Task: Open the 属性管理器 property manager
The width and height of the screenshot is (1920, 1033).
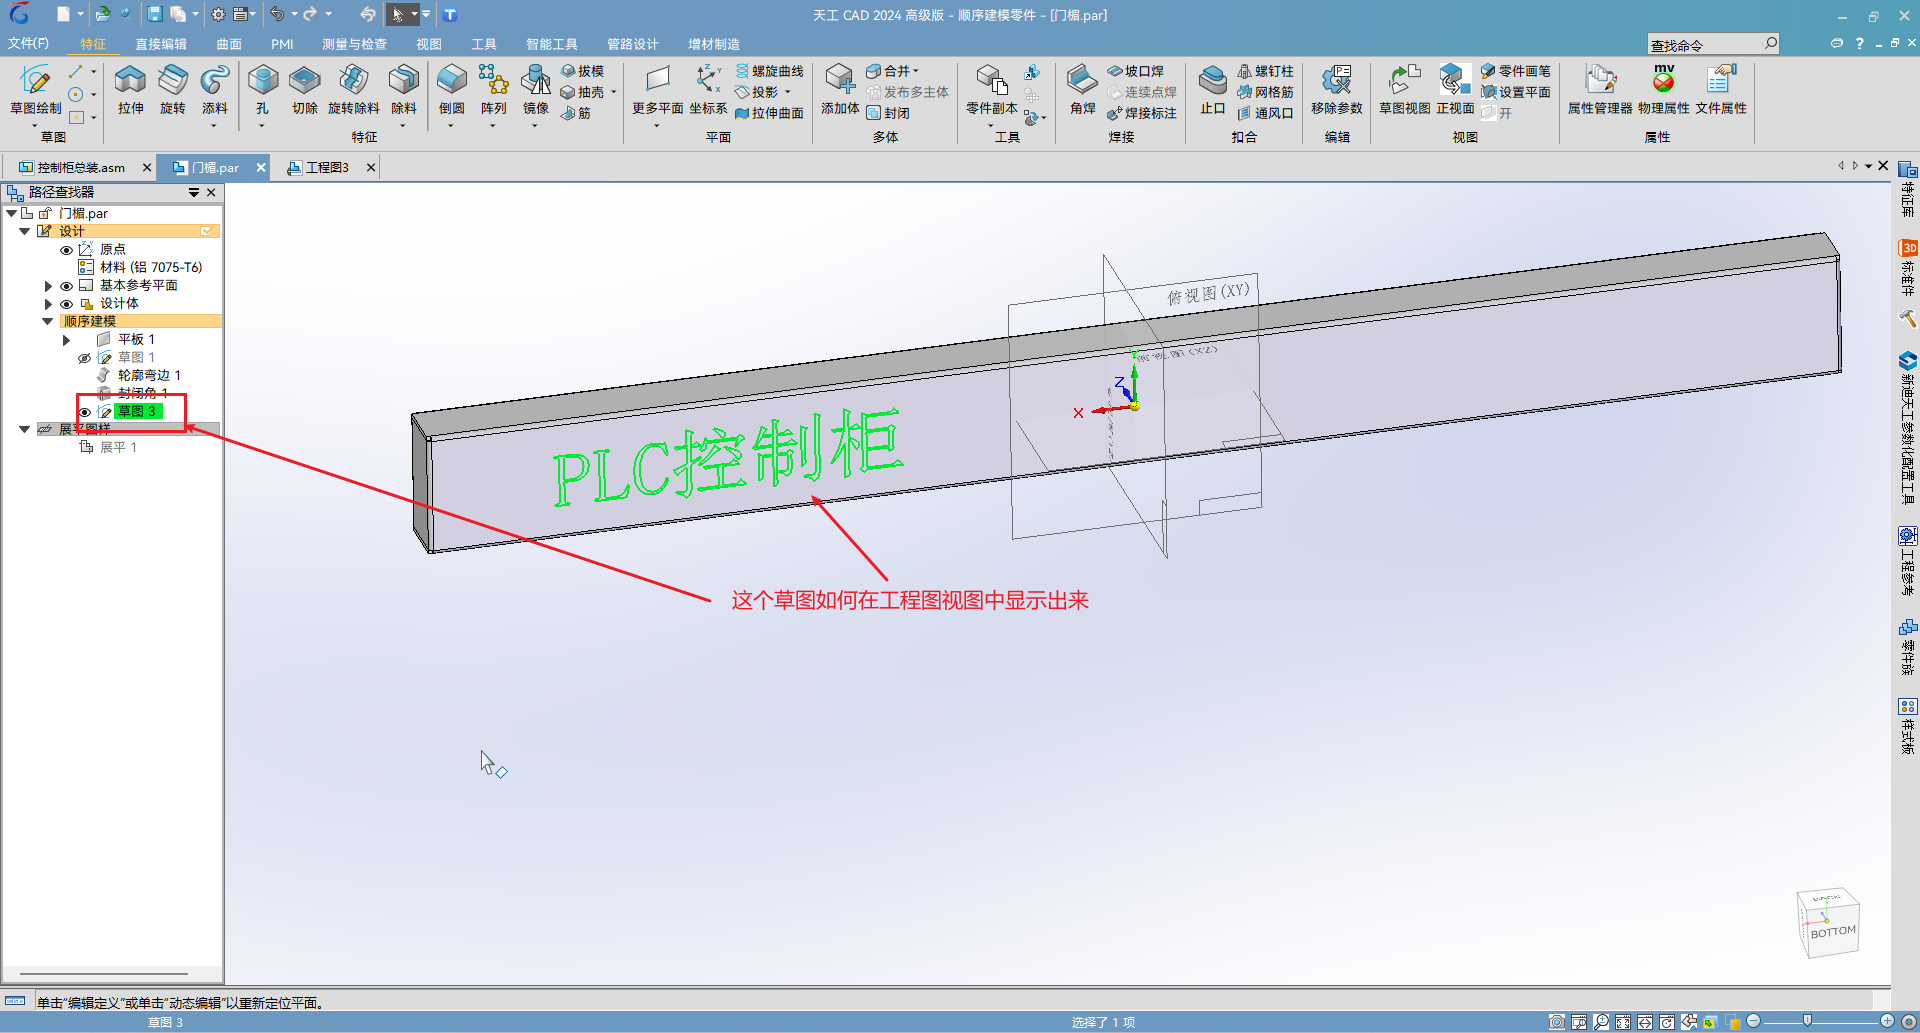Action: tap(1599, 89)
